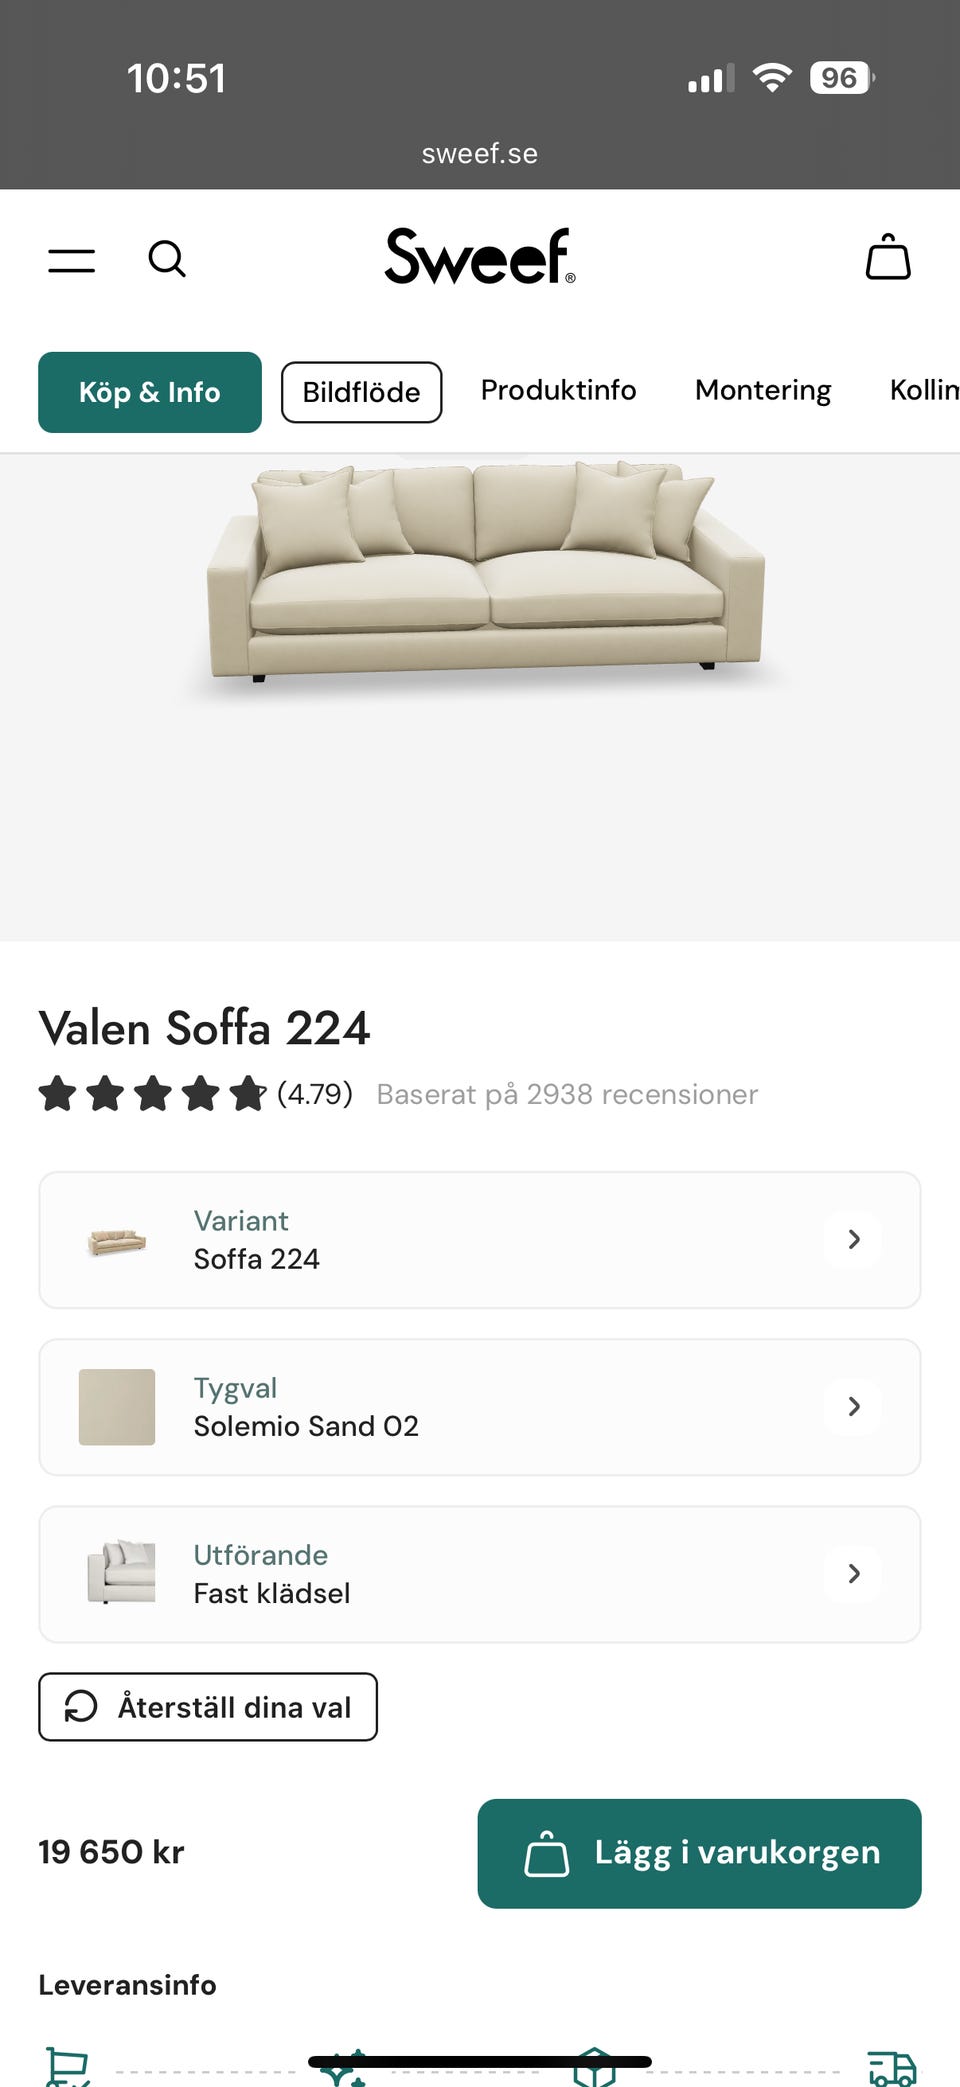Expand the Variant Soffa 224 chevron

pyautogui.click(x=853, y=1240)
